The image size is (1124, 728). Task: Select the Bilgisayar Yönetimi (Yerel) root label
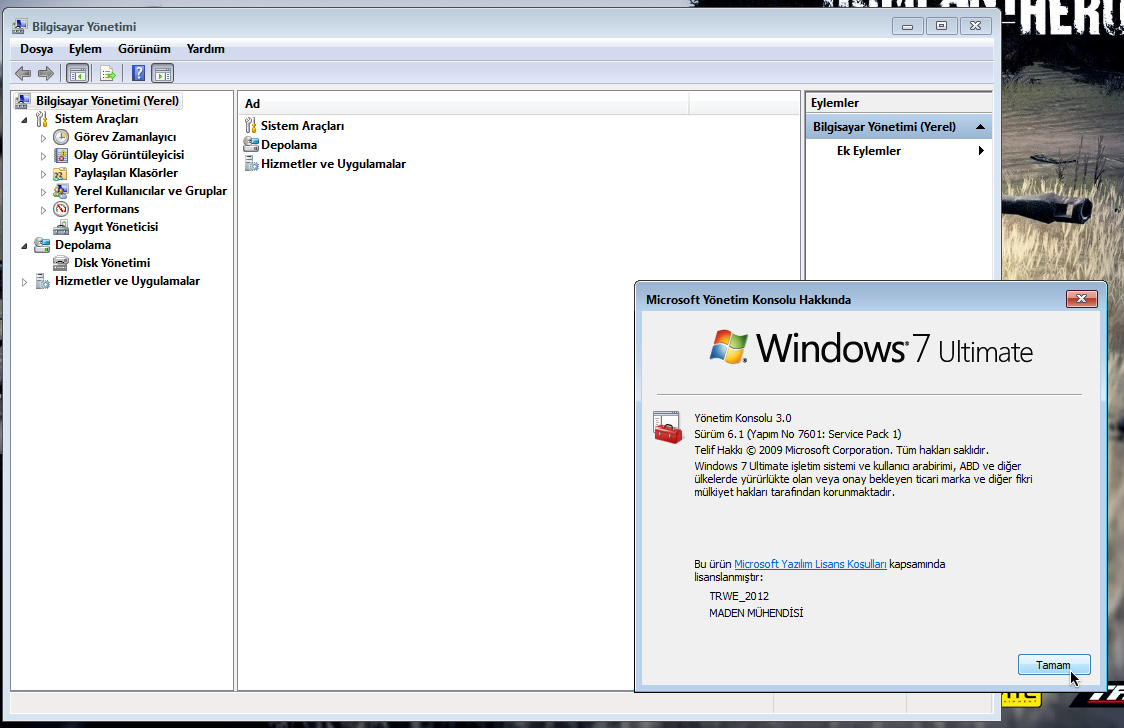tap(108, 100)
